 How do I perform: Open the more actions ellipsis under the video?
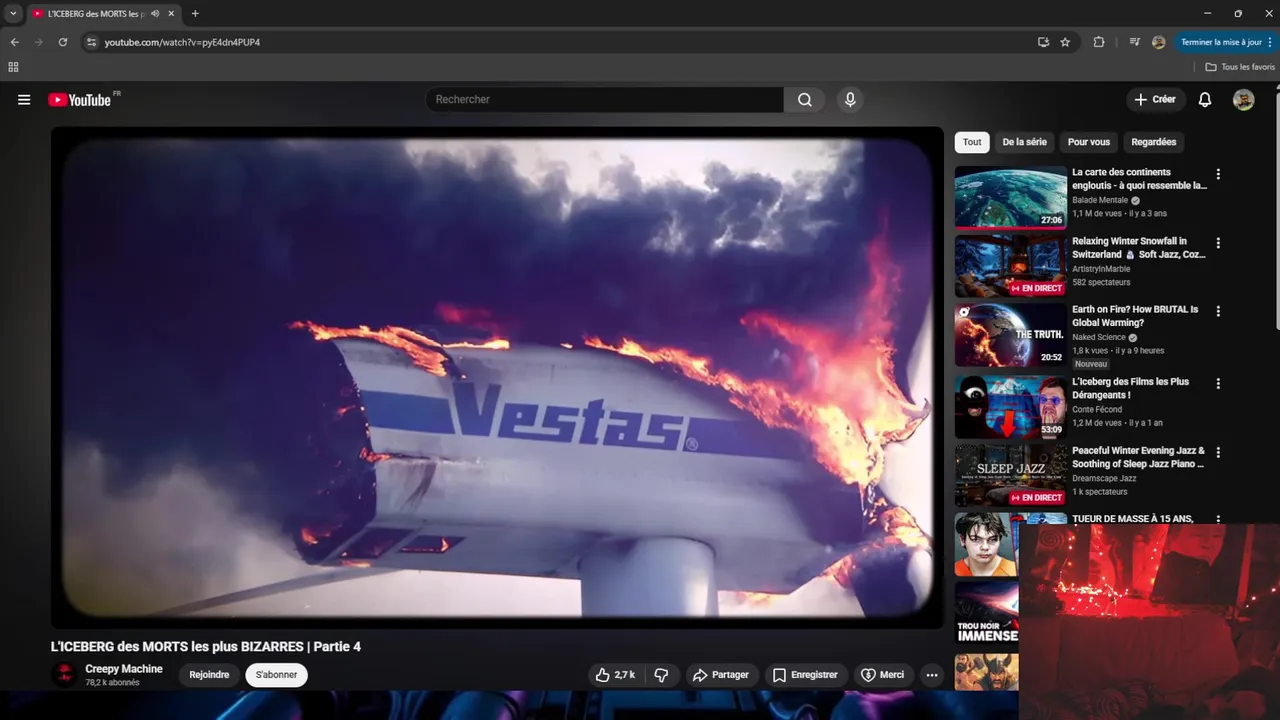[x=932, y=675]
